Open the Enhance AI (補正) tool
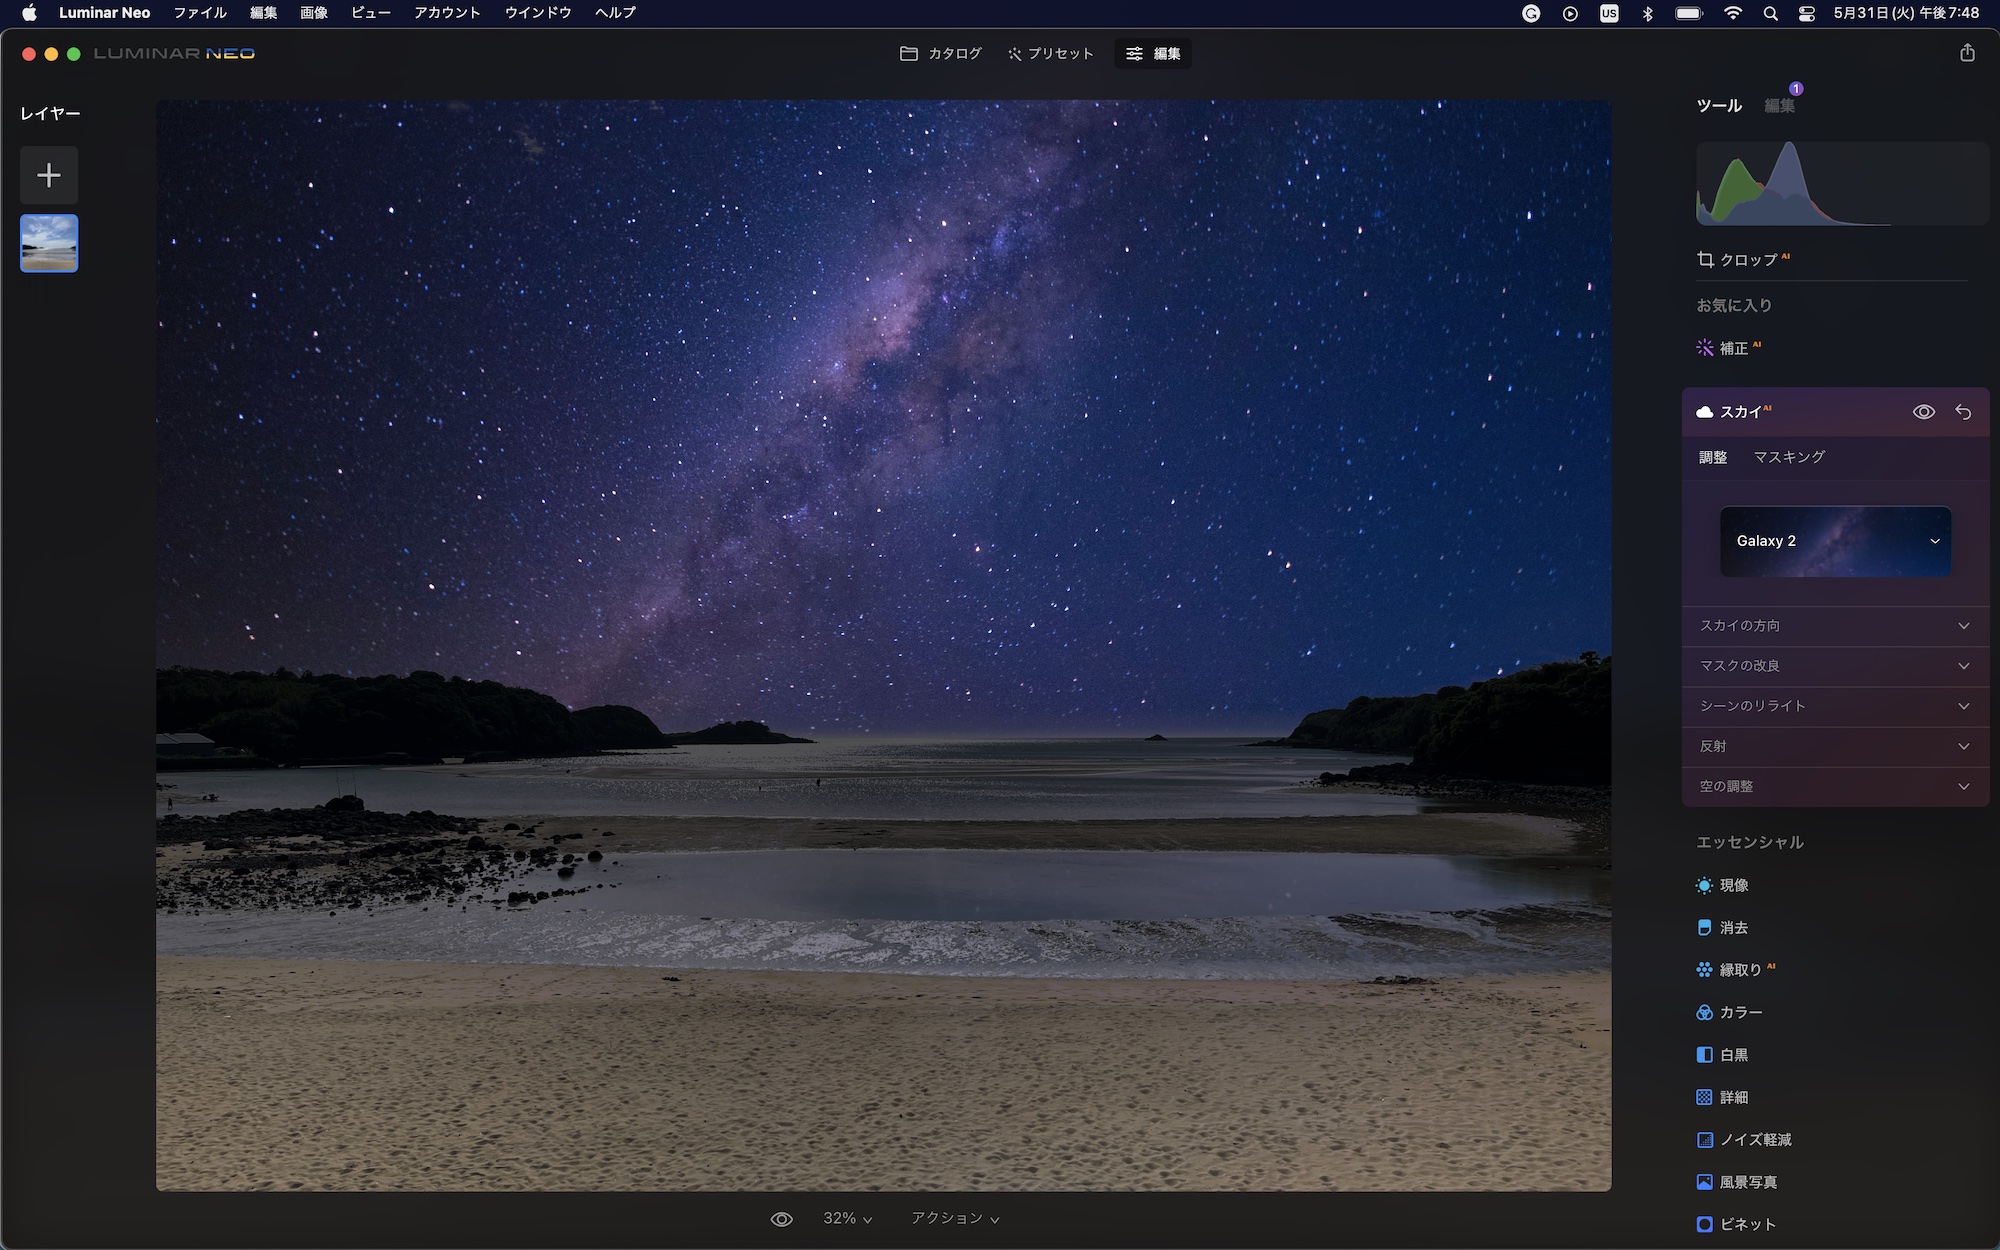 pyautogui.click(x=1733, y=348)
